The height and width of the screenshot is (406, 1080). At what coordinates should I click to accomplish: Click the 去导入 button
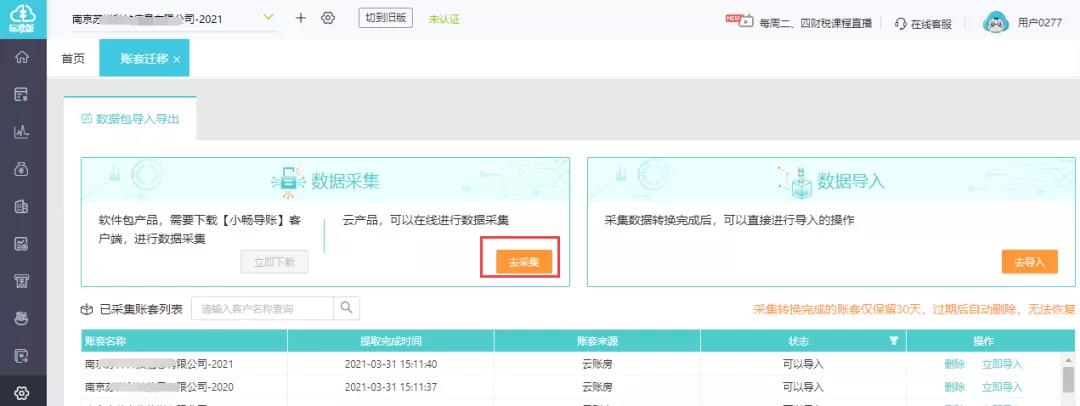[x=1029, y=262]
